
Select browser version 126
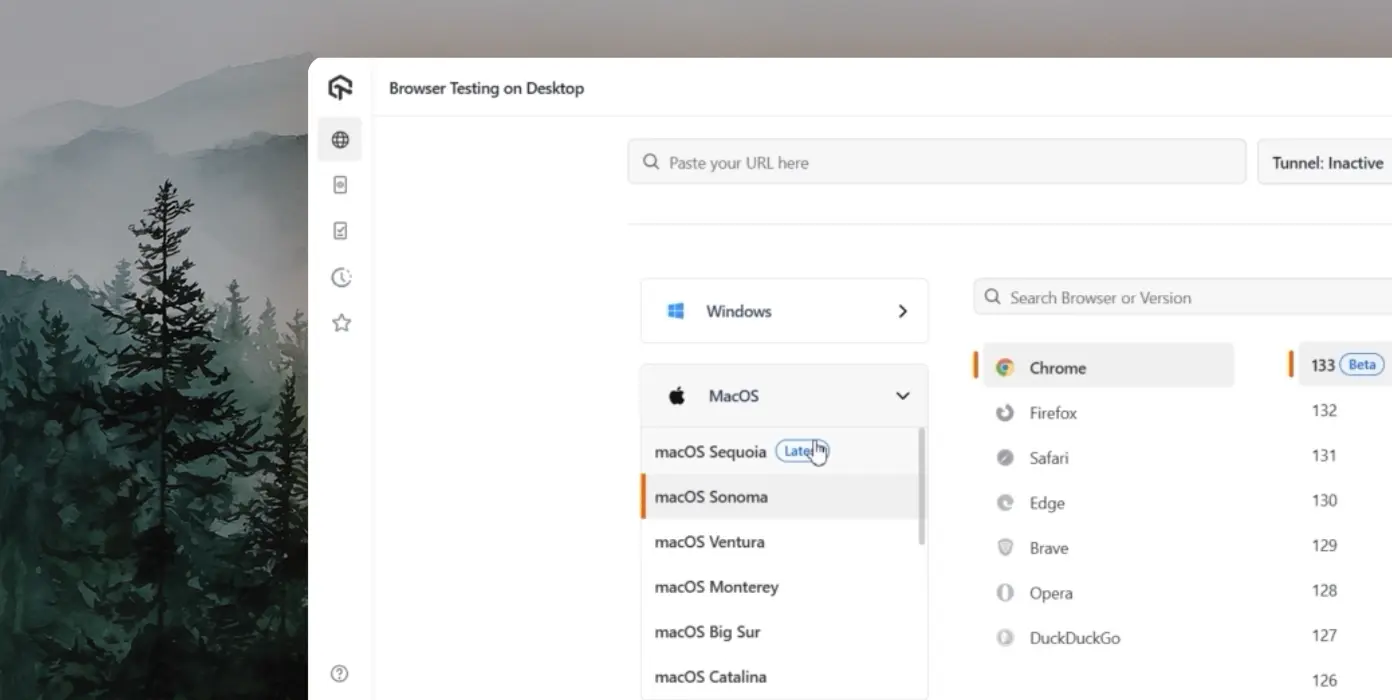point(1324,680)
